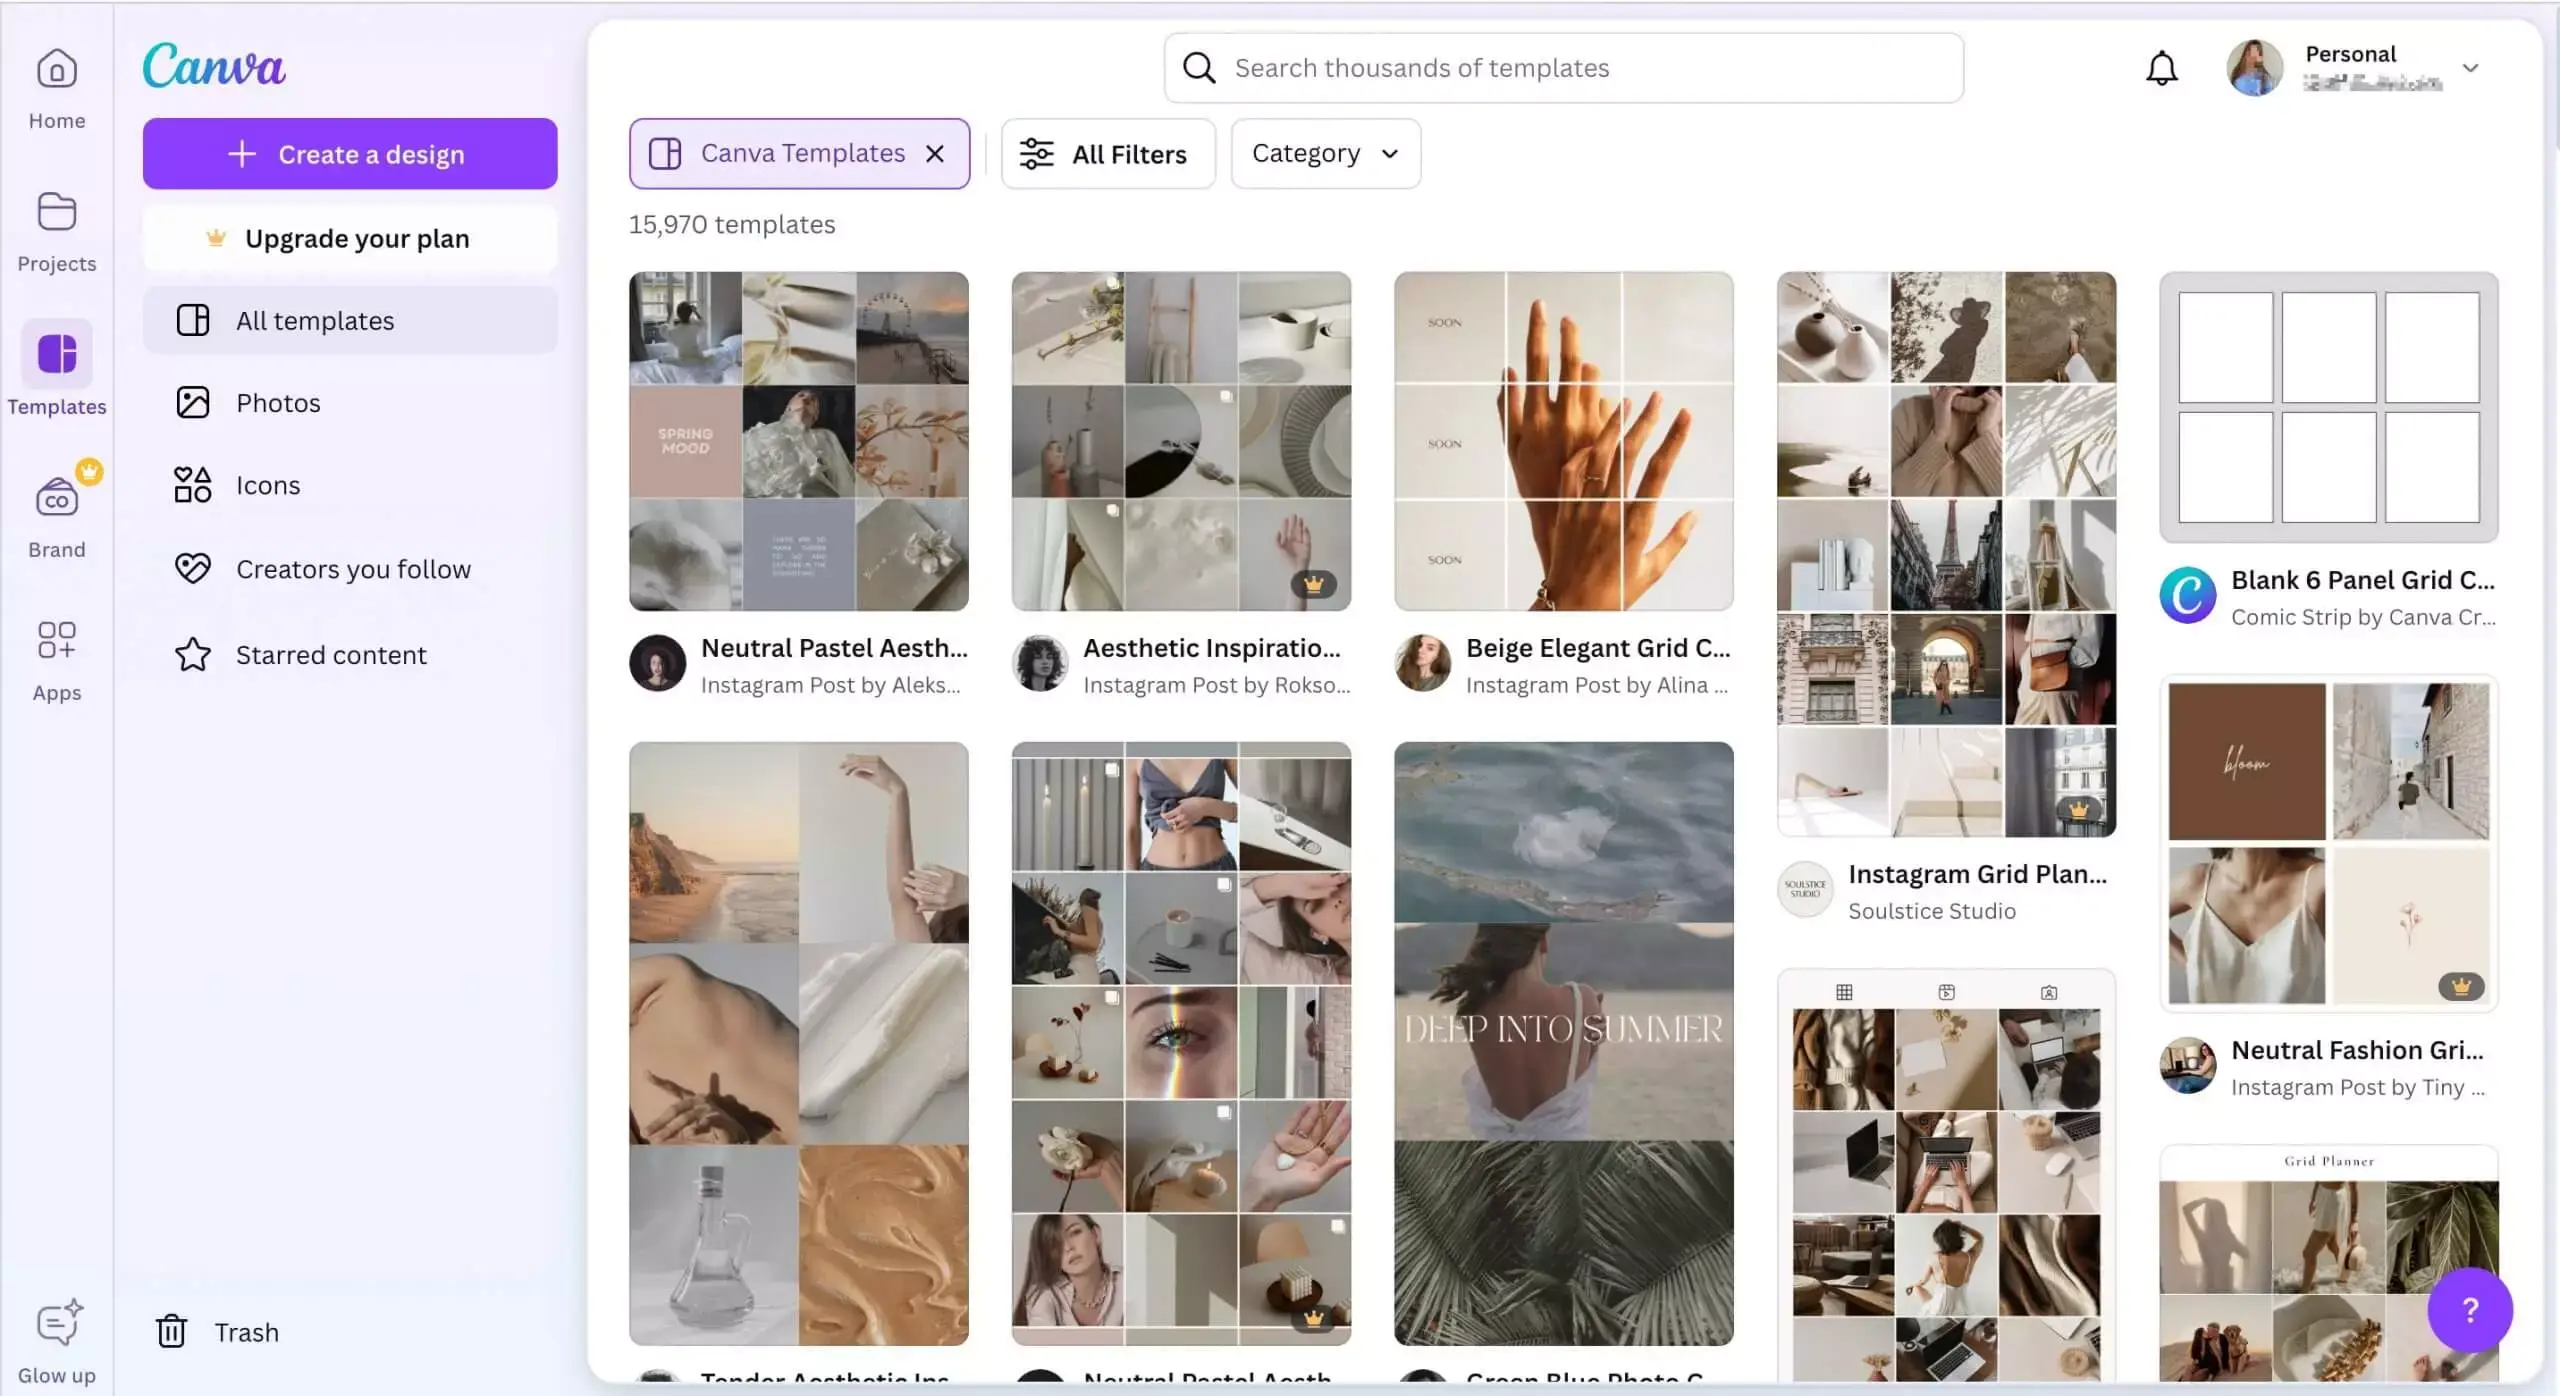Click the Canva logo
The height and width of the screenshot is (1396, 2560).
pos(214,66)
